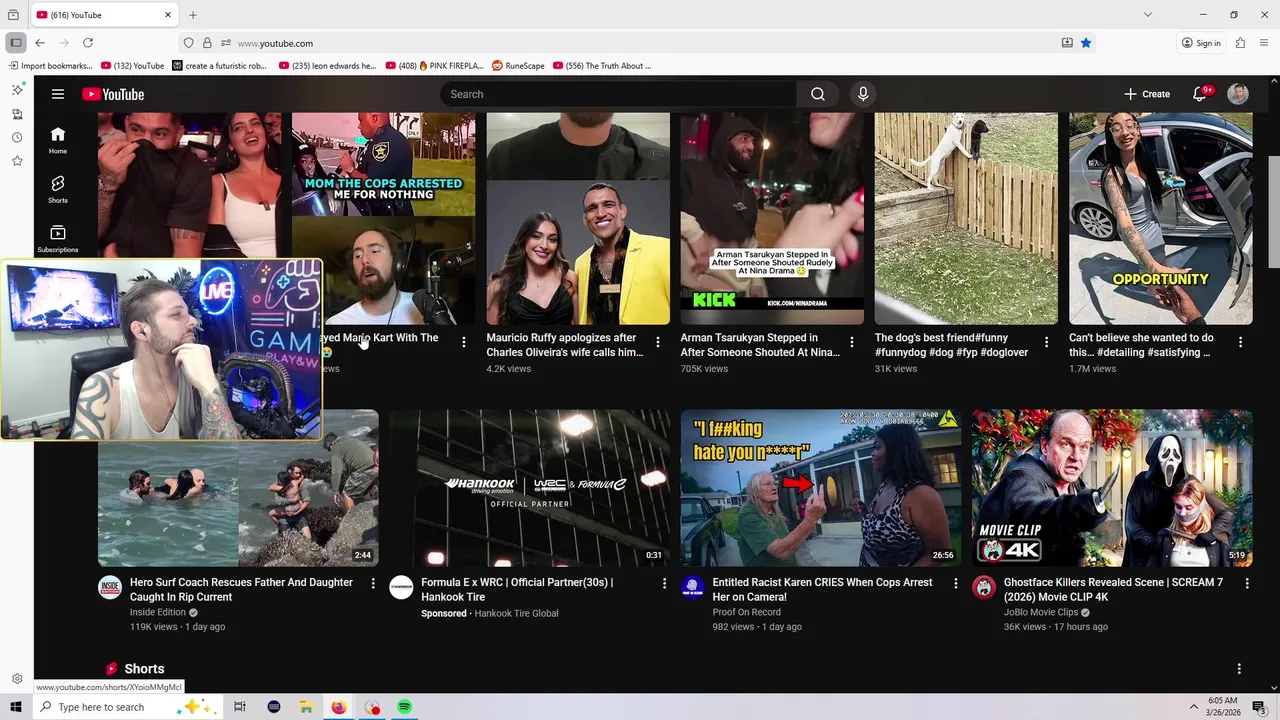1280x720 pixels.
Task: Open the create a futuristic rob bookmark
Action: pyautogui.click(x=219, y=66)
